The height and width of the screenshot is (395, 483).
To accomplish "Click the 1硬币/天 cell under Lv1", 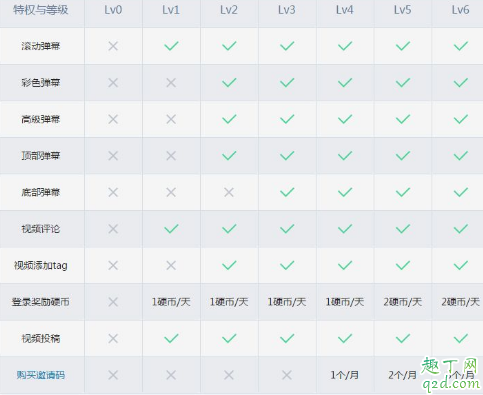I will (x=171, y=302).
